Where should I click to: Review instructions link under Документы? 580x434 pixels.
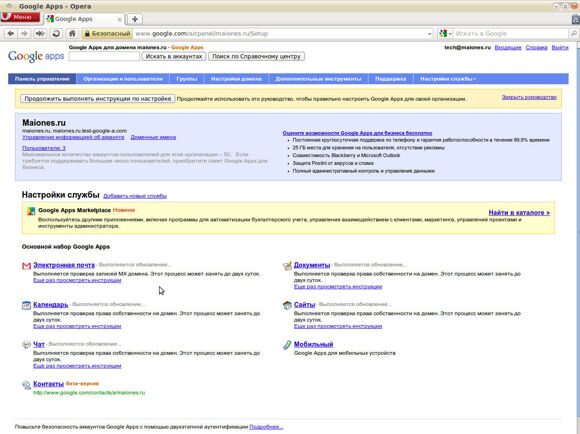coord(338,287)
